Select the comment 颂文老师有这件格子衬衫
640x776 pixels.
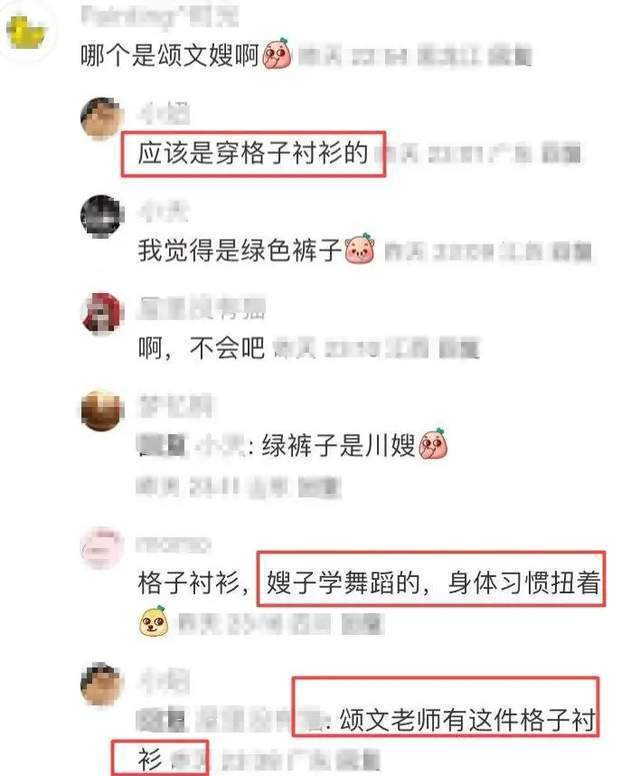pos(467,720)
